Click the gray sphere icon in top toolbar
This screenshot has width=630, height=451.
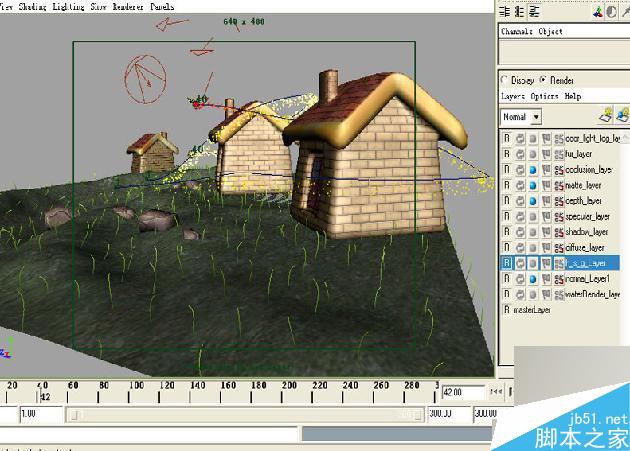(x=612, y=12)
